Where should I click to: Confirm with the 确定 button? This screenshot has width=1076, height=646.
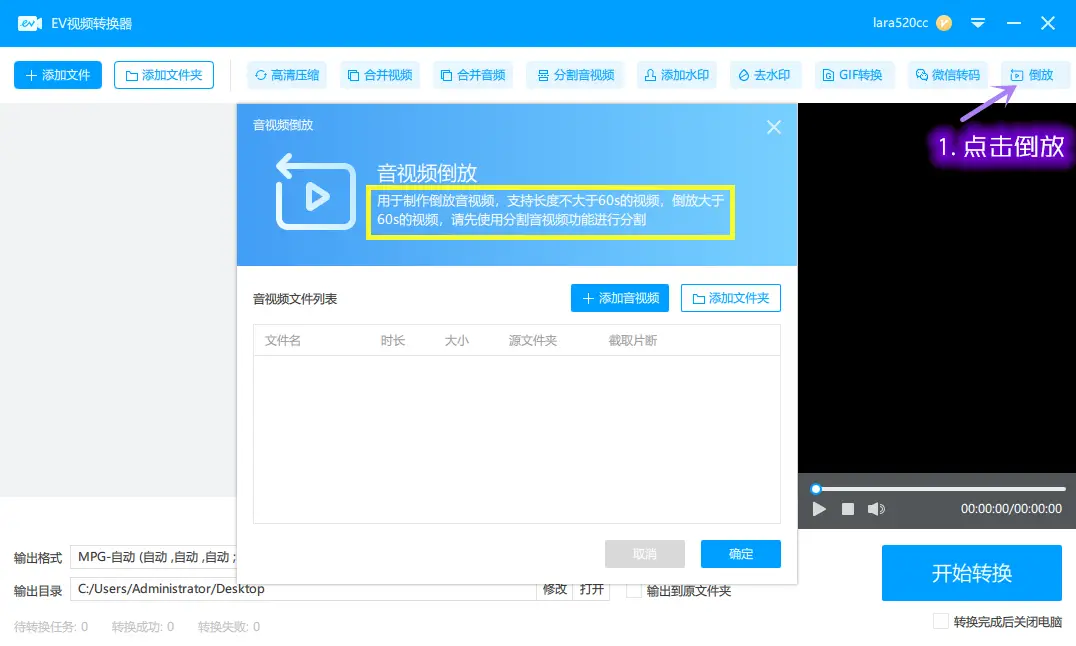[x=740, y=554]
